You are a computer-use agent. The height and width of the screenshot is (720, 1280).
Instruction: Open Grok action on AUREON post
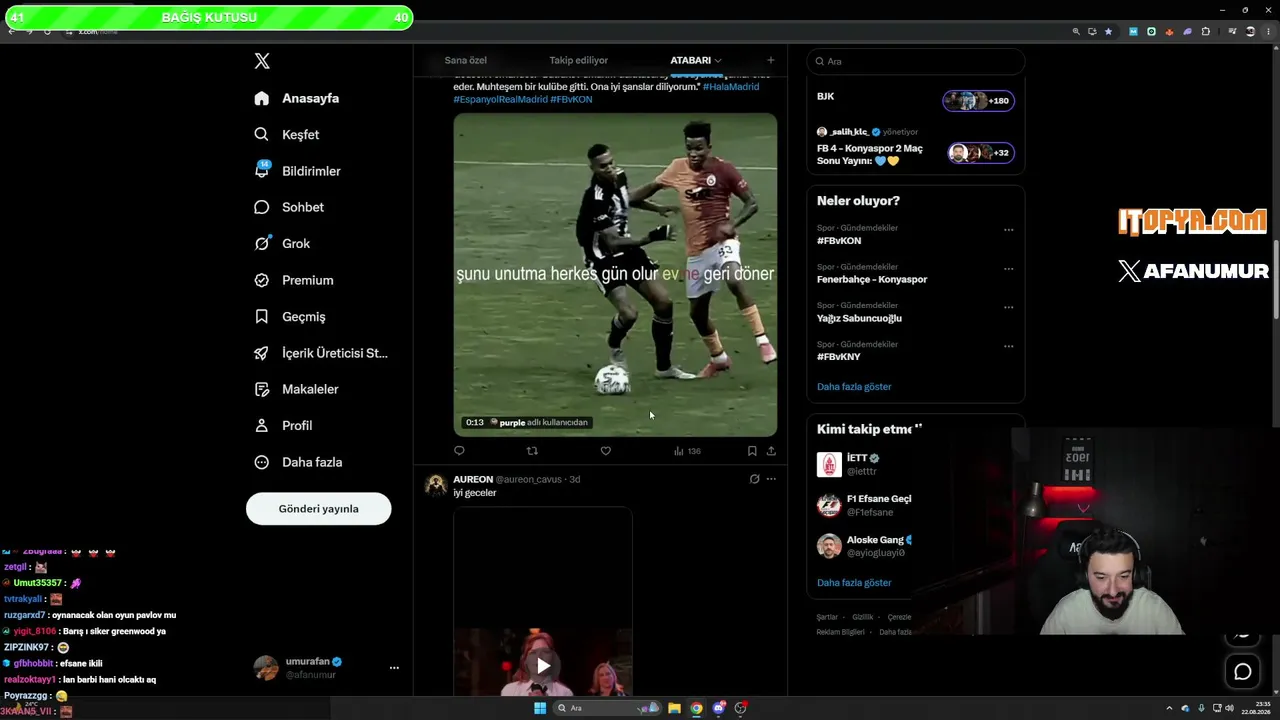pyautogui.click(x=754, y=479)
